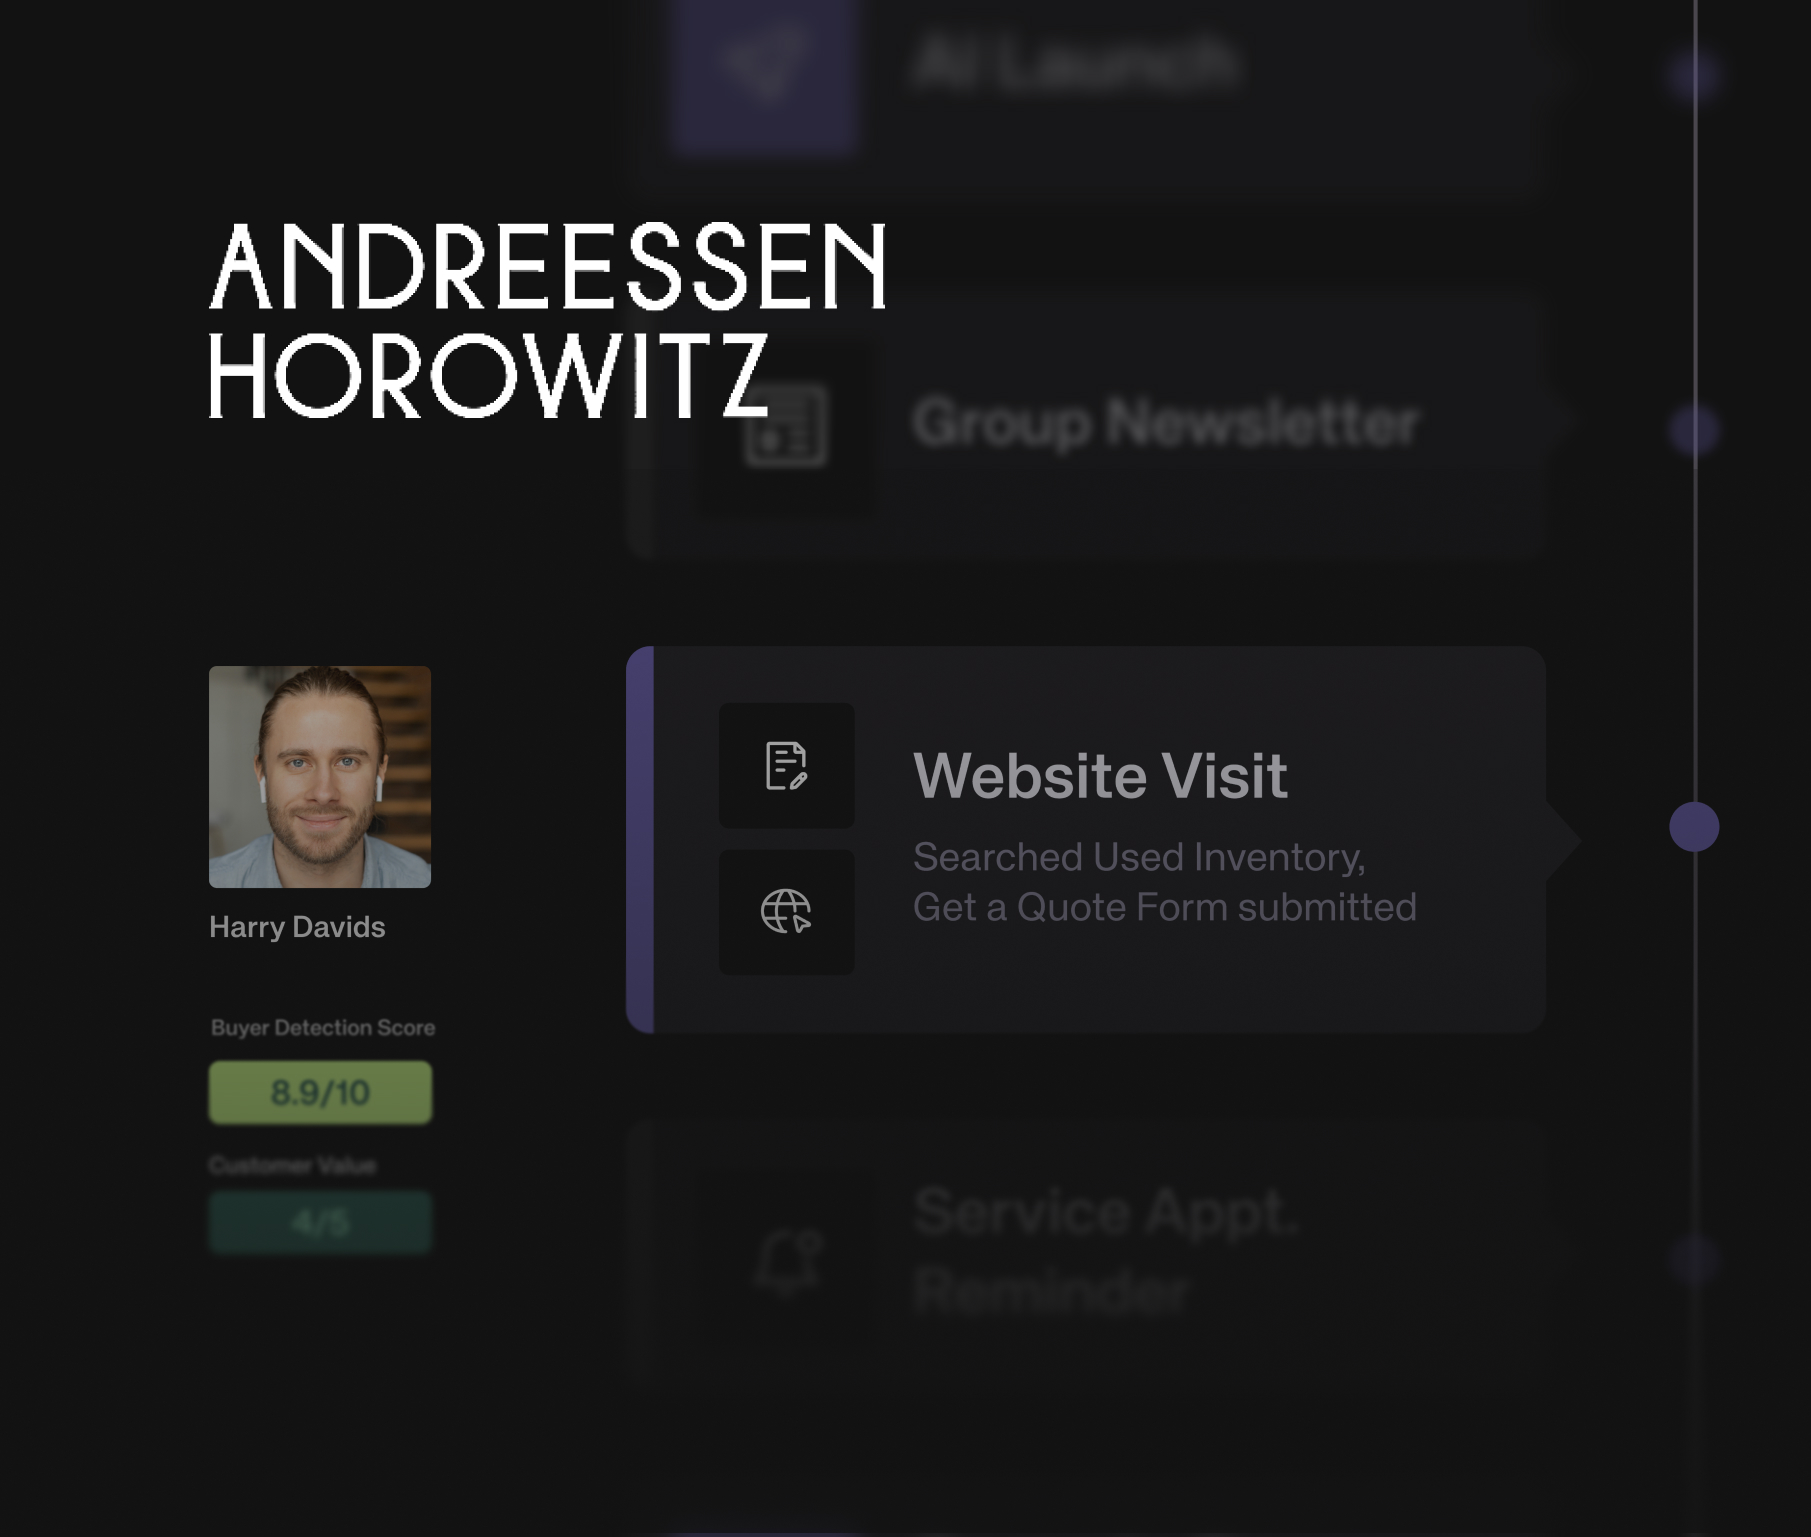1811x1537 pixels.
Task: Click the form edit document icon
Action: pyautogui.click(x=786, y=766)
